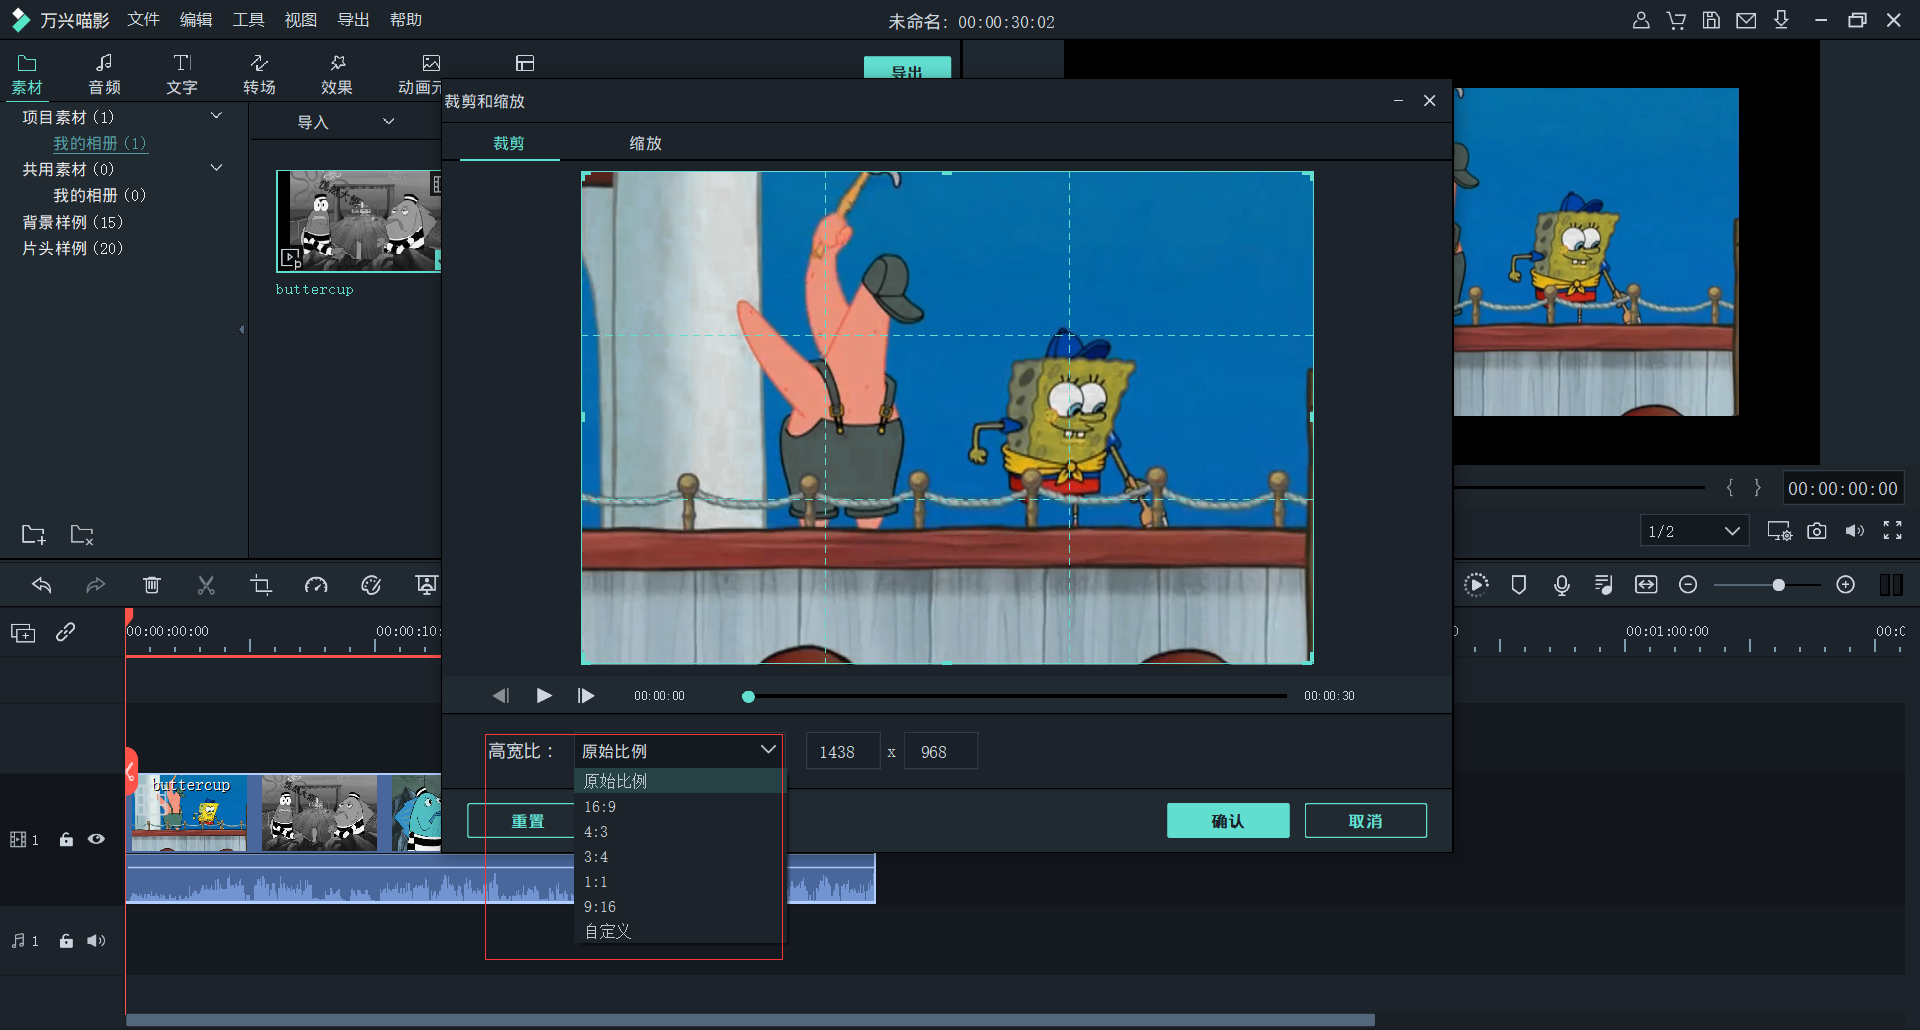Click the delete trash icon
Screen dimensions: 1920x1030
coord(152,585)
